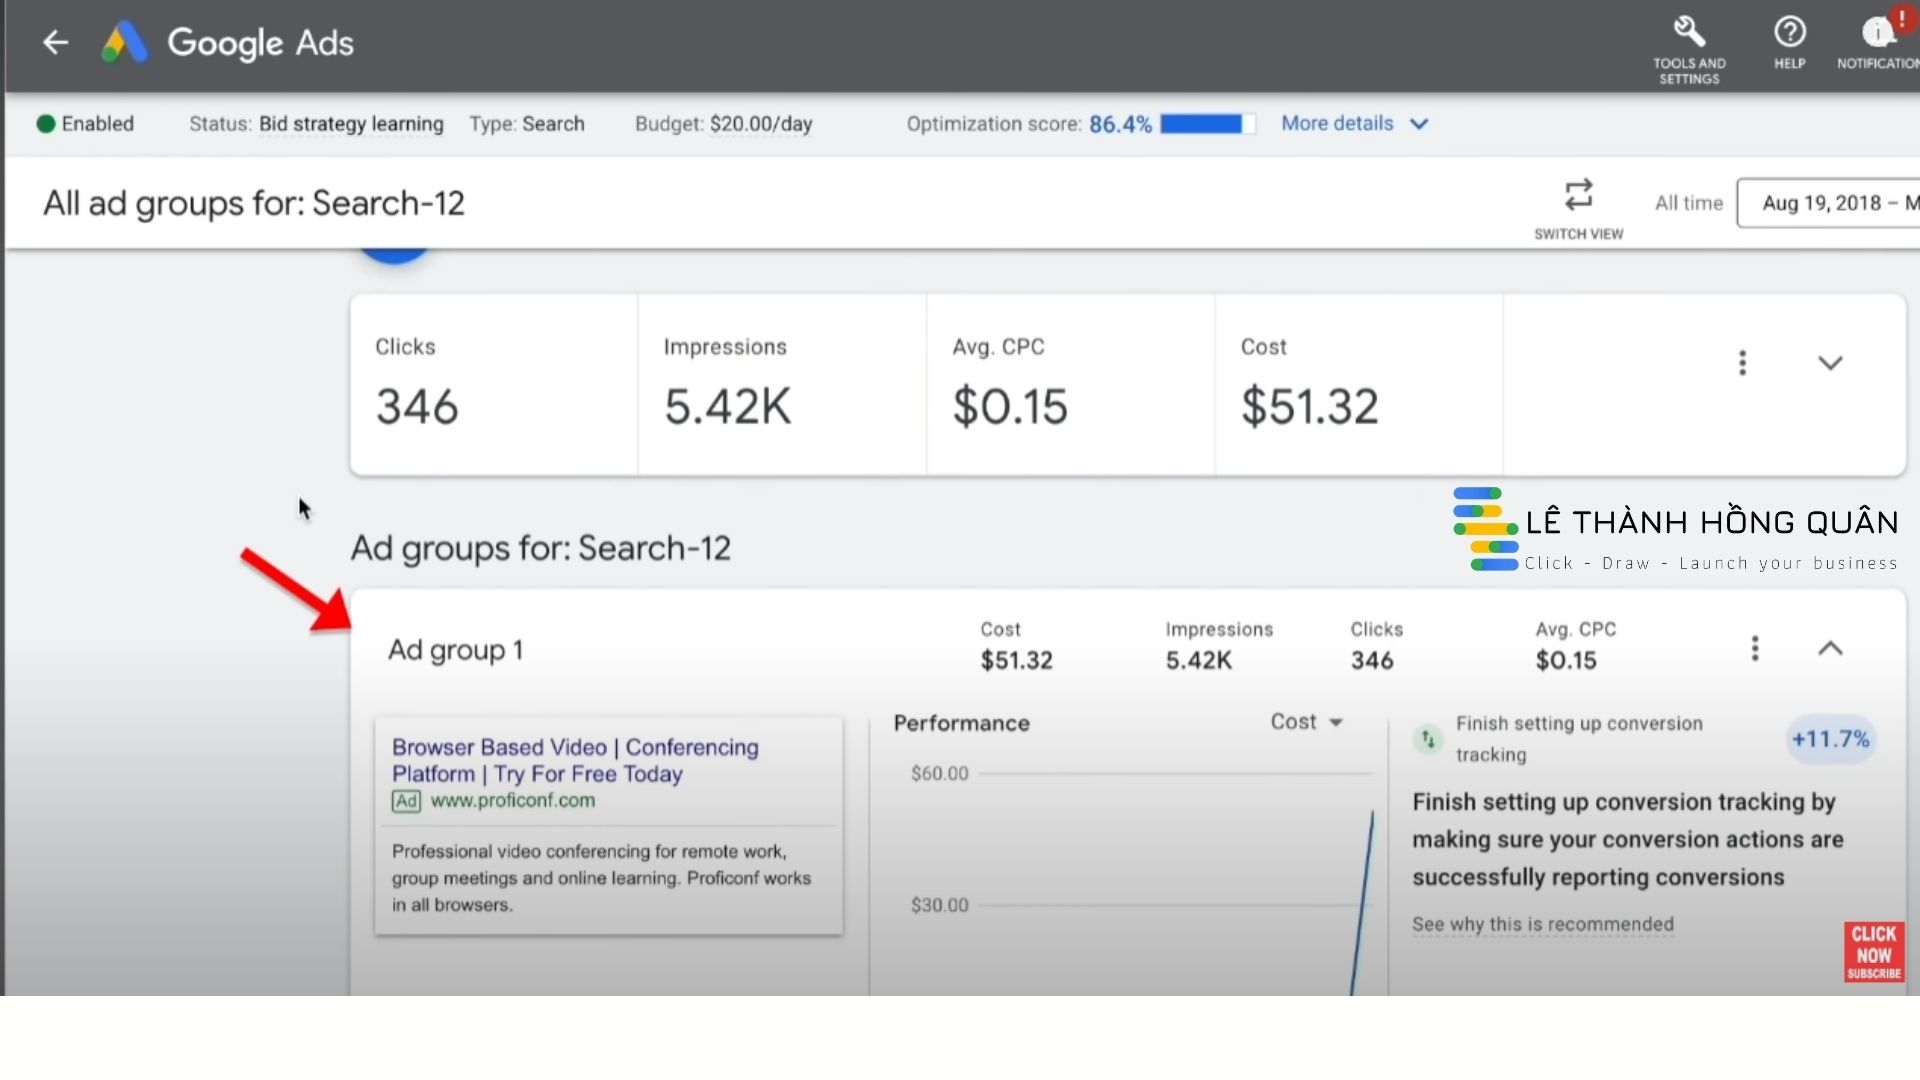Open the Notifications bell icon
Screen dimensions: 1920x1080
click(1878, 32)
